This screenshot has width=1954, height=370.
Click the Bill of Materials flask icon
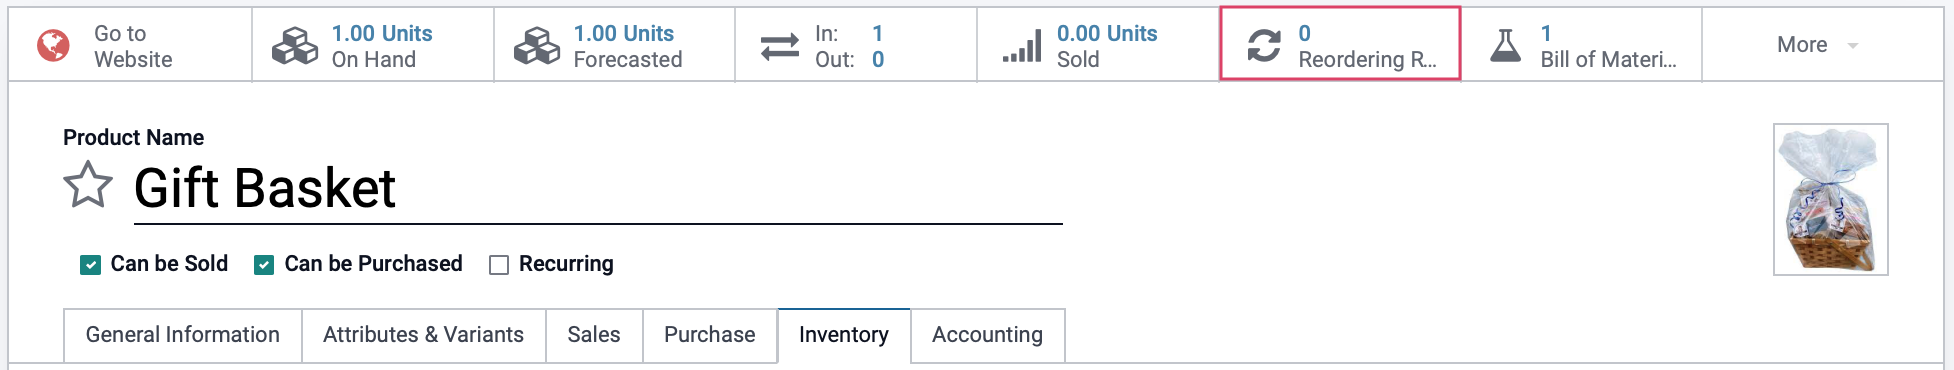[x=1505, y=45]
